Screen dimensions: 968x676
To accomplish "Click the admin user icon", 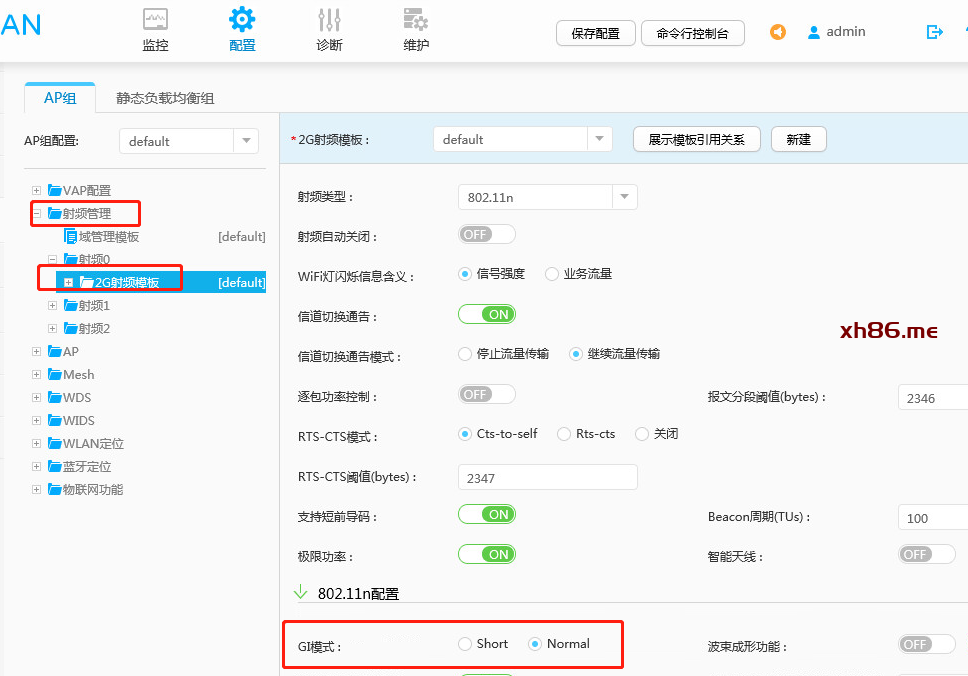I will pos(814,32).
